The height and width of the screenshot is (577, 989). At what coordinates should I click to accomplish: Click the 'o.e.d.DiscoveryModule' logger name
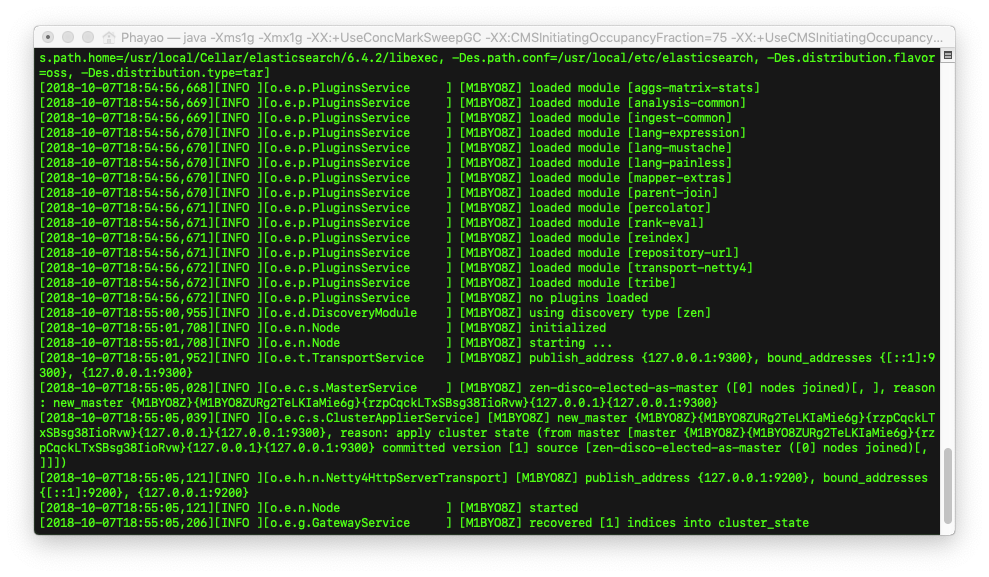(343, 313)
